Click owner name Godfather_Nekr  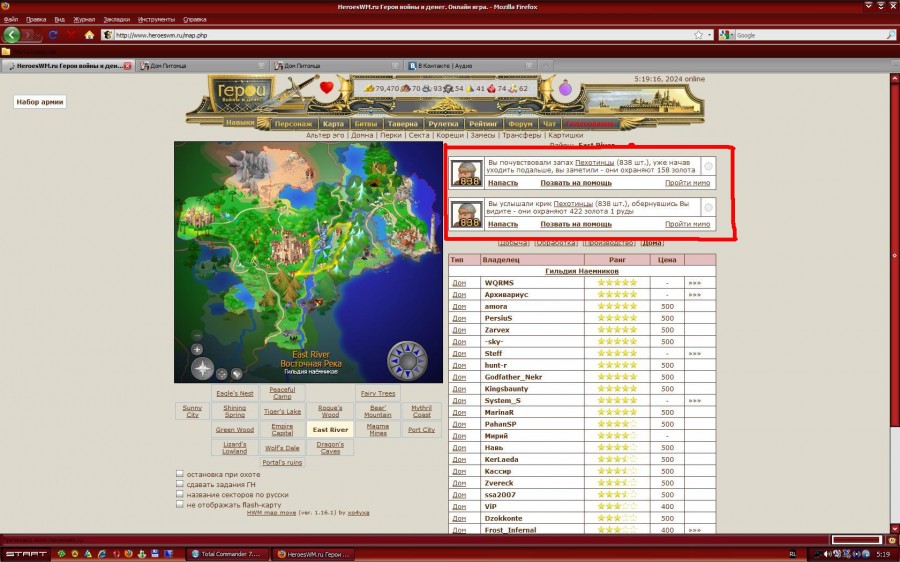[x=513, y=377]
